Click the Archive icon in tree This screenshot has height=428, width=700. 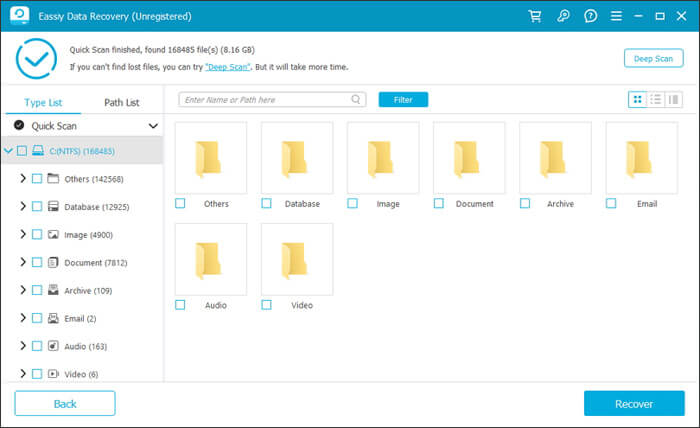click(53, 290)
